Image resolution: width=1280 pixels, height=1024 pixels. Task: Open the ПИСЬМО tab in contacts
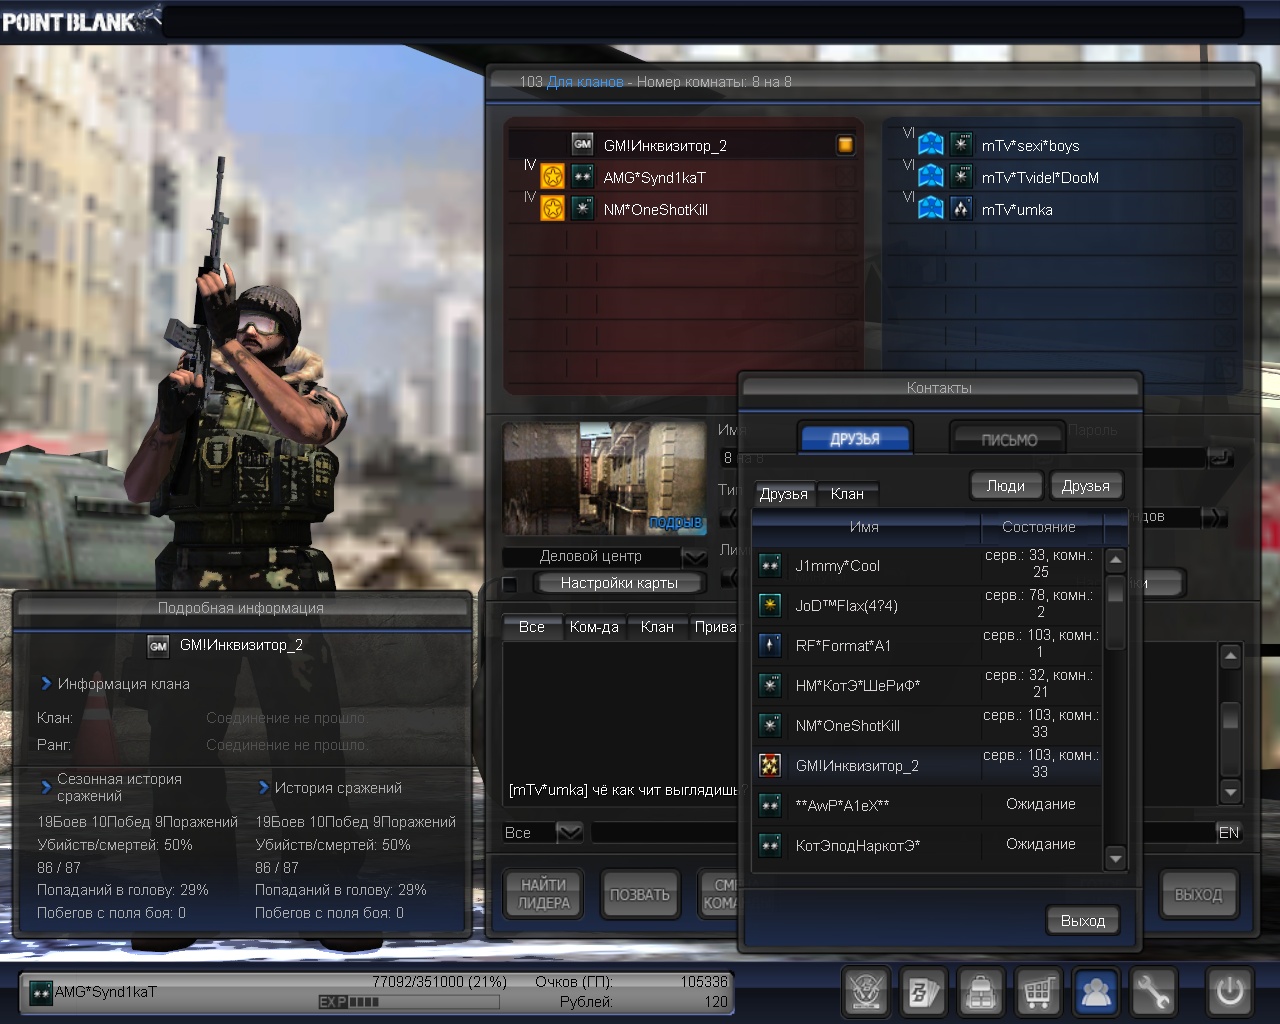pyautogui.click(x=1008, y=439)
